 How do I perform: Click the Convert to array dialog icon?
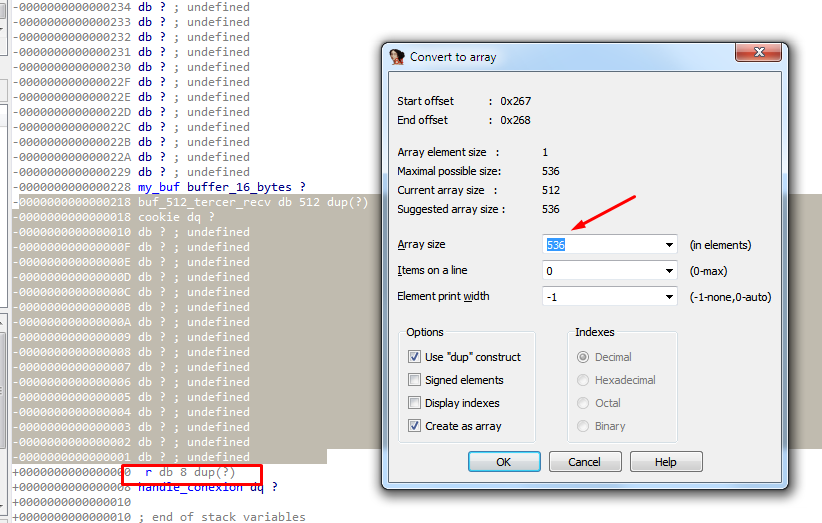[397, 57]
